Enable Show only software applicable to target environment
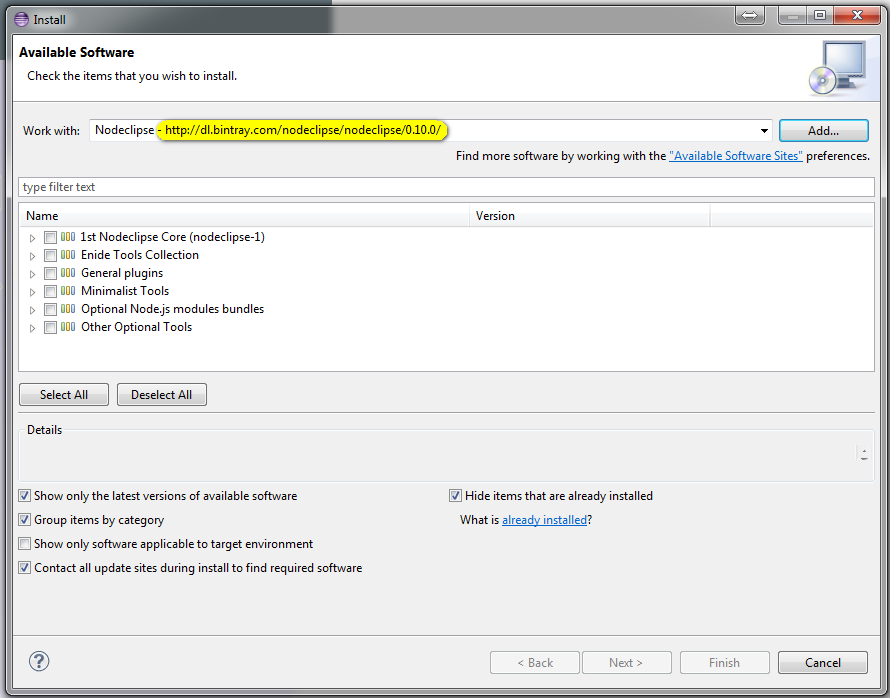 coord(25,544)
